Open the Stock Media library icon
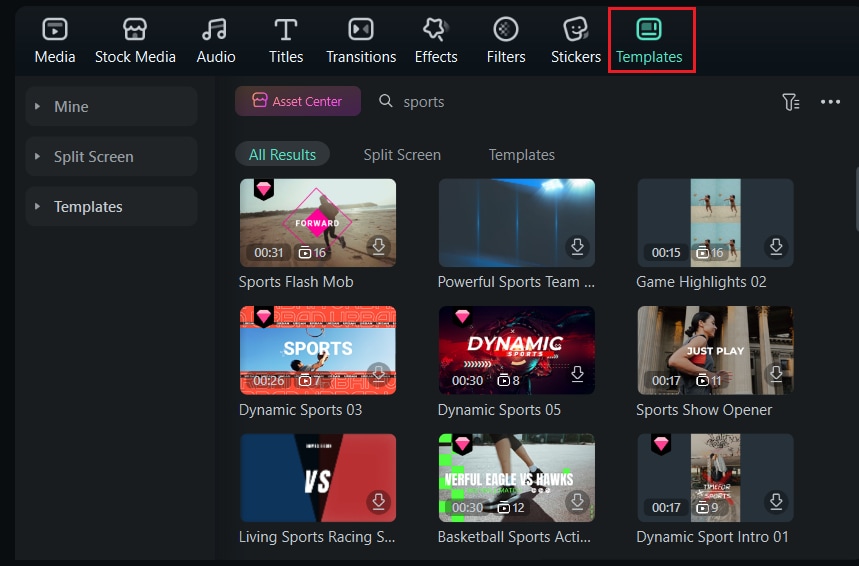Screen dimensions: 859x566 (x=135, y=30)
